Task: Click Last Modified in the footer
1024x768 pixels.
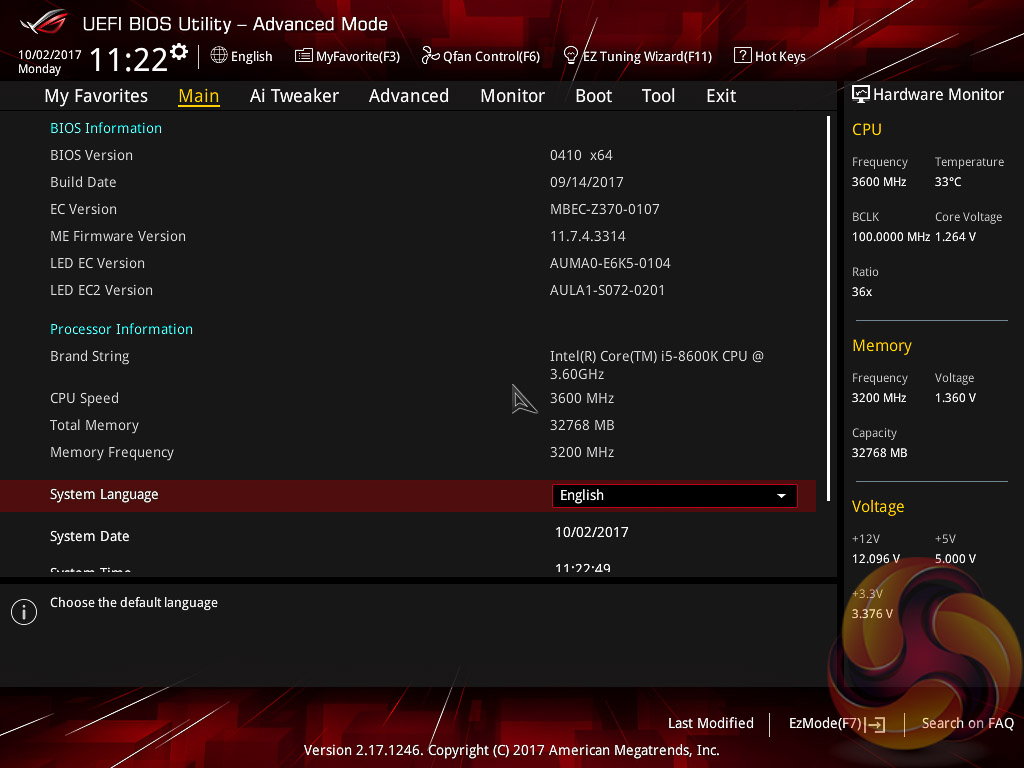Action: point(711,723)
